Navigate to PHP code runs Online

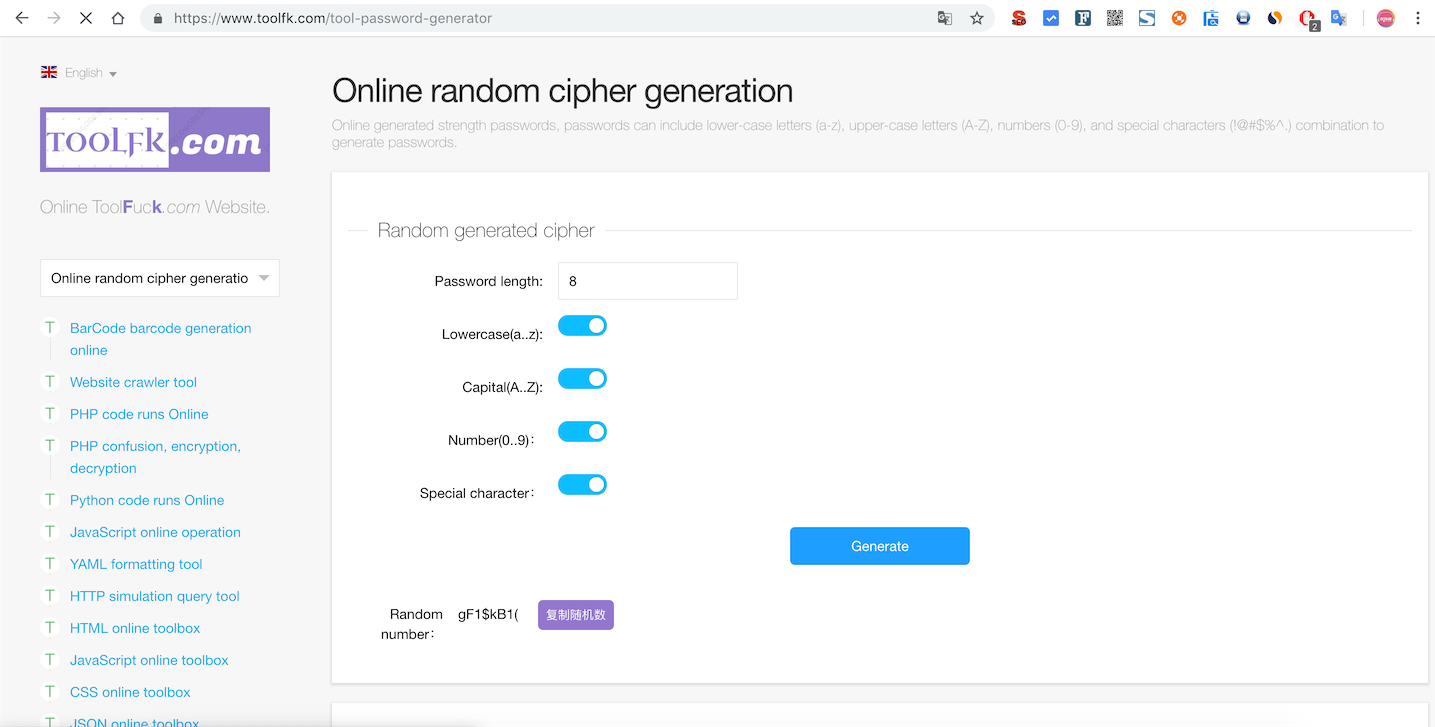[x=139, y=413]
